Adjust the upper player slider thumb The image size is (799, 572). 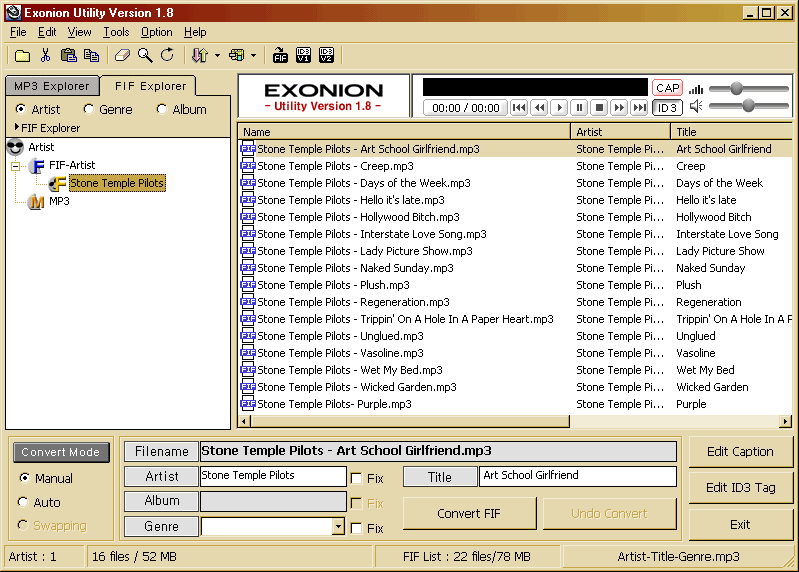[736, 88]
